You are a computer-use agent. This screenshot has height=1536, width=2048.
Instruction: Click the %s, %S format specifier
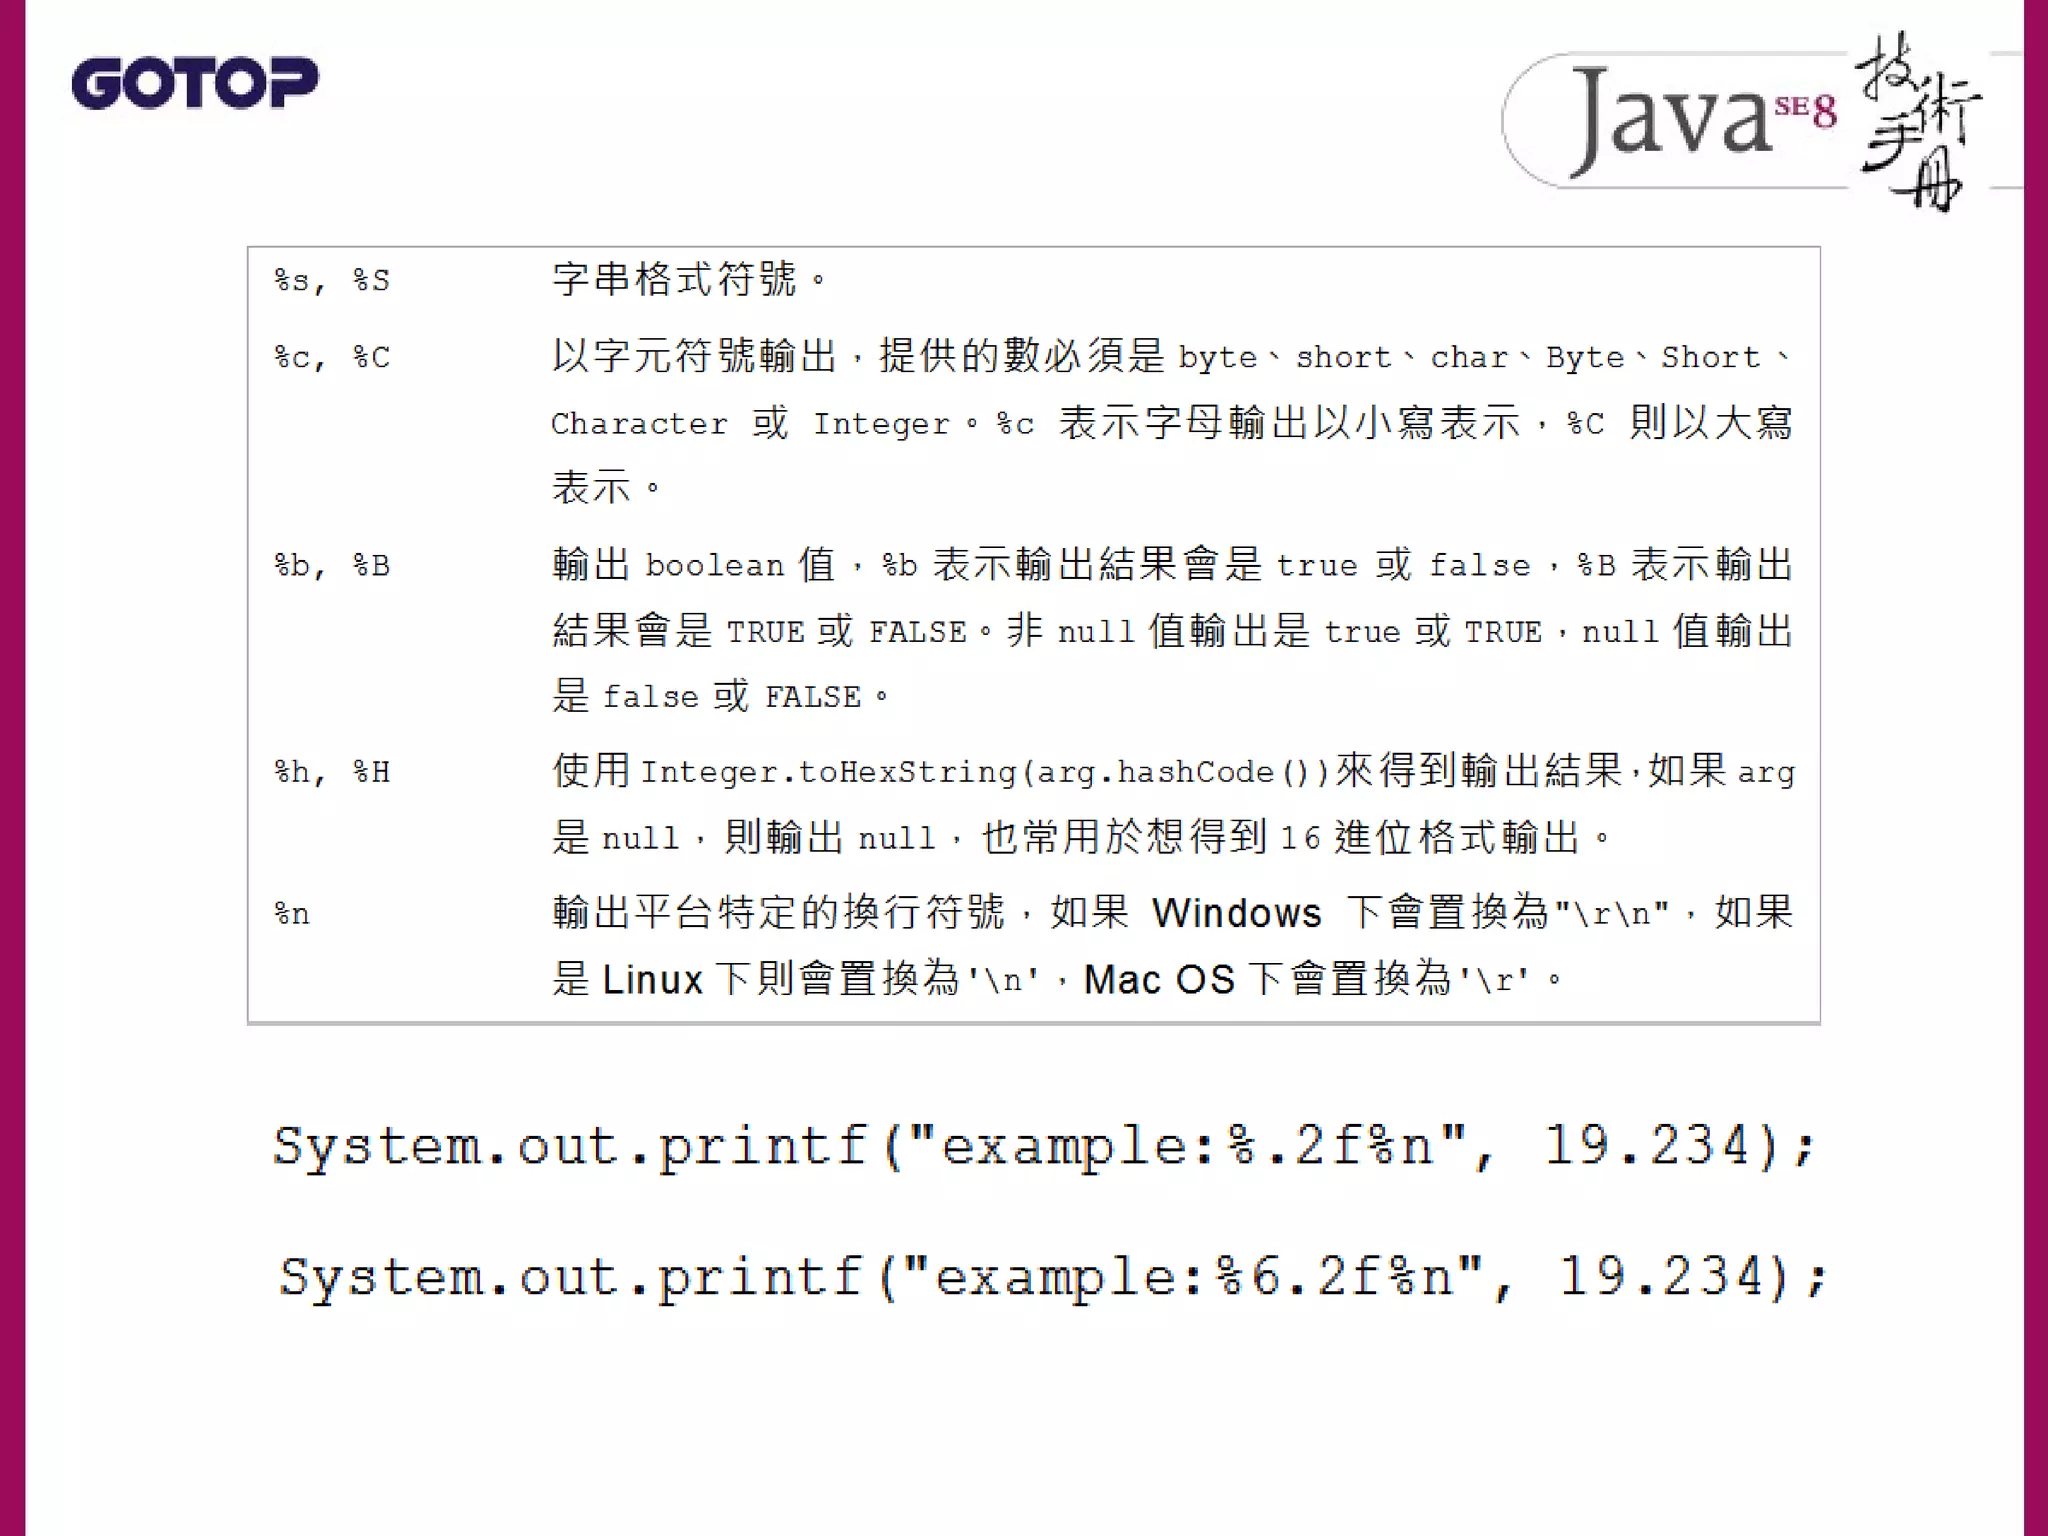click(331, 280)
